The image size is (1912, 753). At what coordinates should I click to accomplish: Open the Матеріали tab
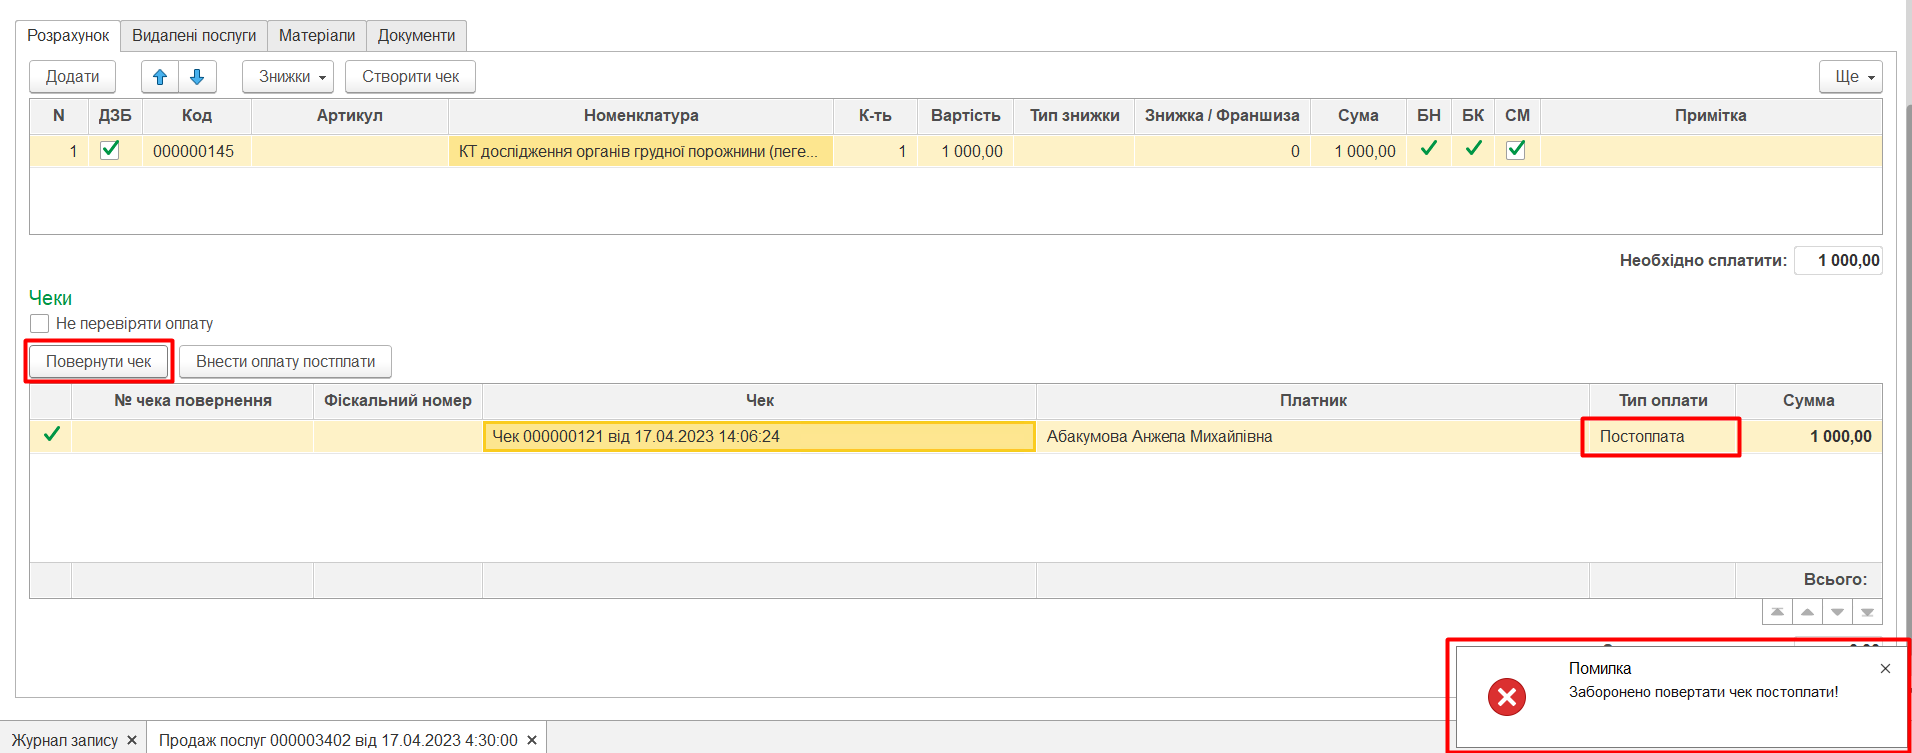316,36
